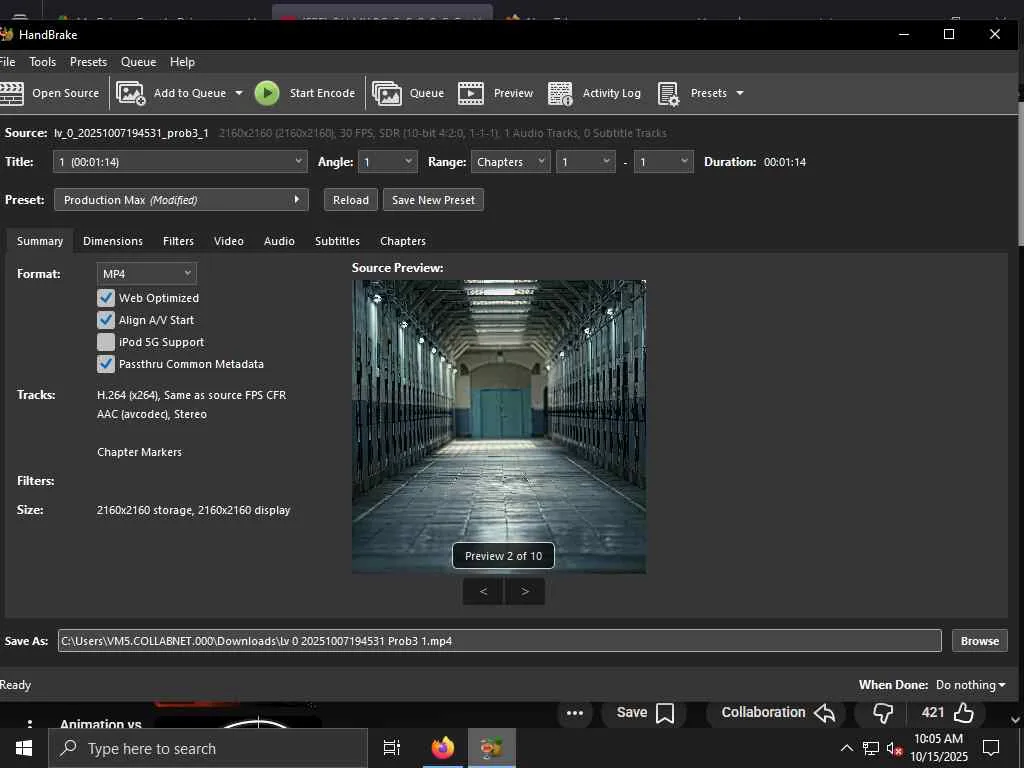Click the Add to Queue icon
The height and width of the screenshot is (768, 1024).
(x=131, y=93)
